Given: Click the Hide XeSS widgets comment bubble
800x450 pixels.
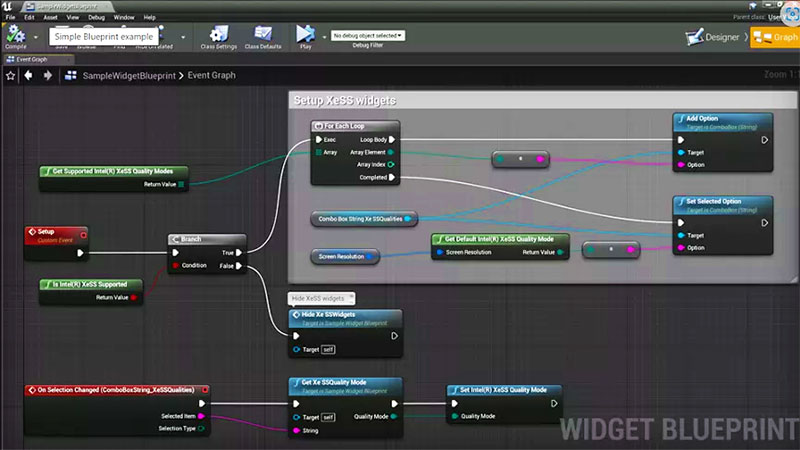Looking at the screenshot, I should coord(321,298).
